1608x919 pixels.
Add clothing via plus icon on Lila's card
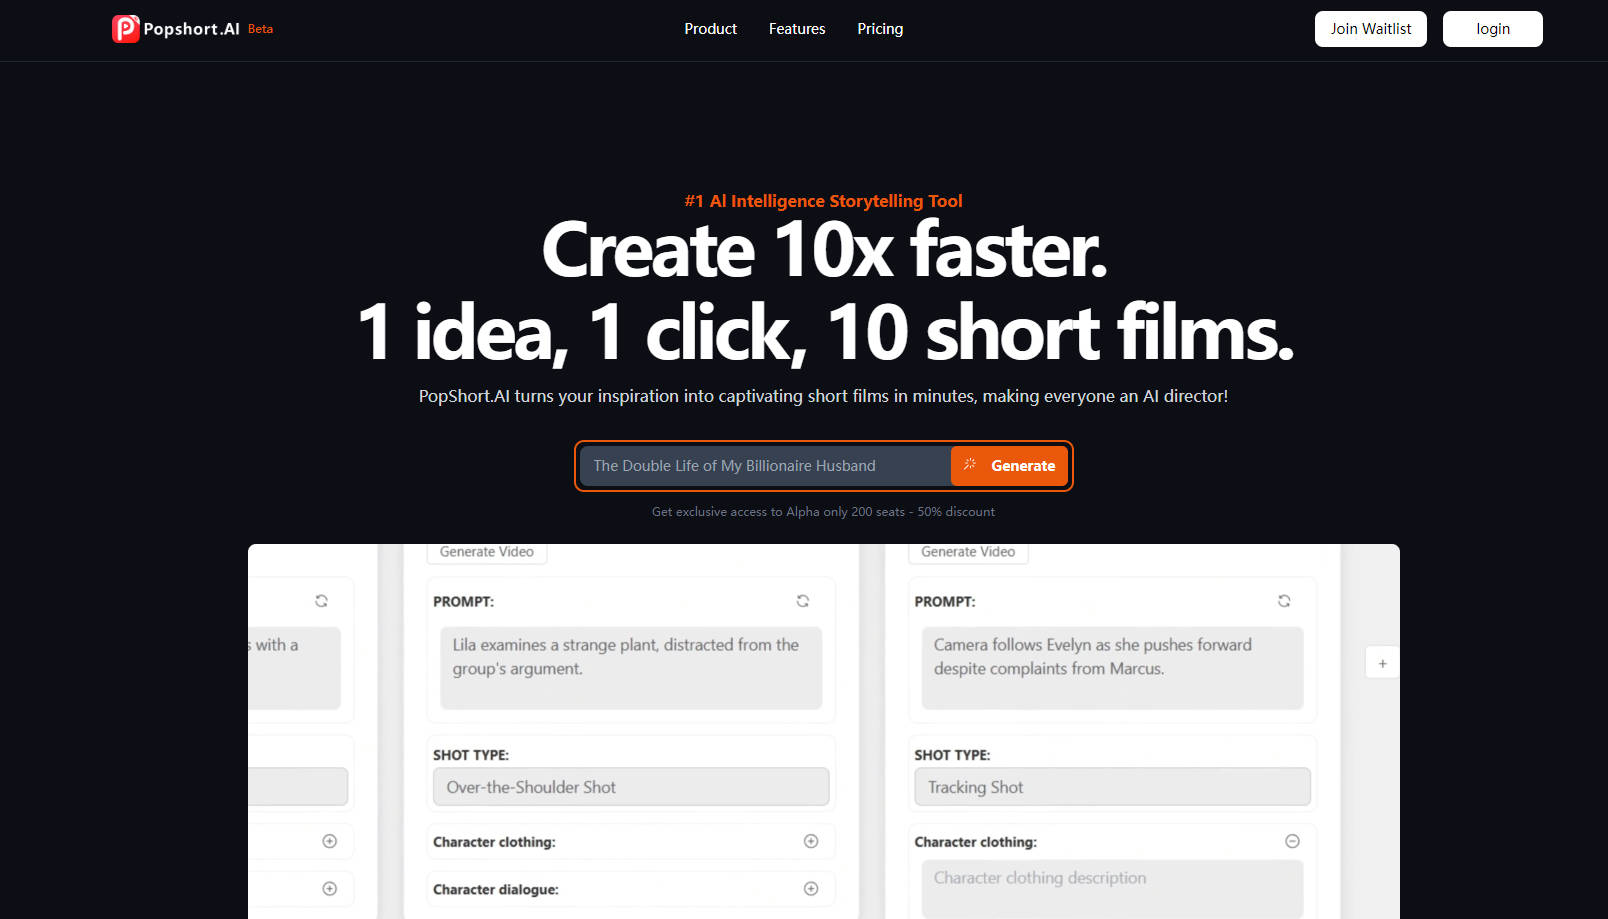811,841
